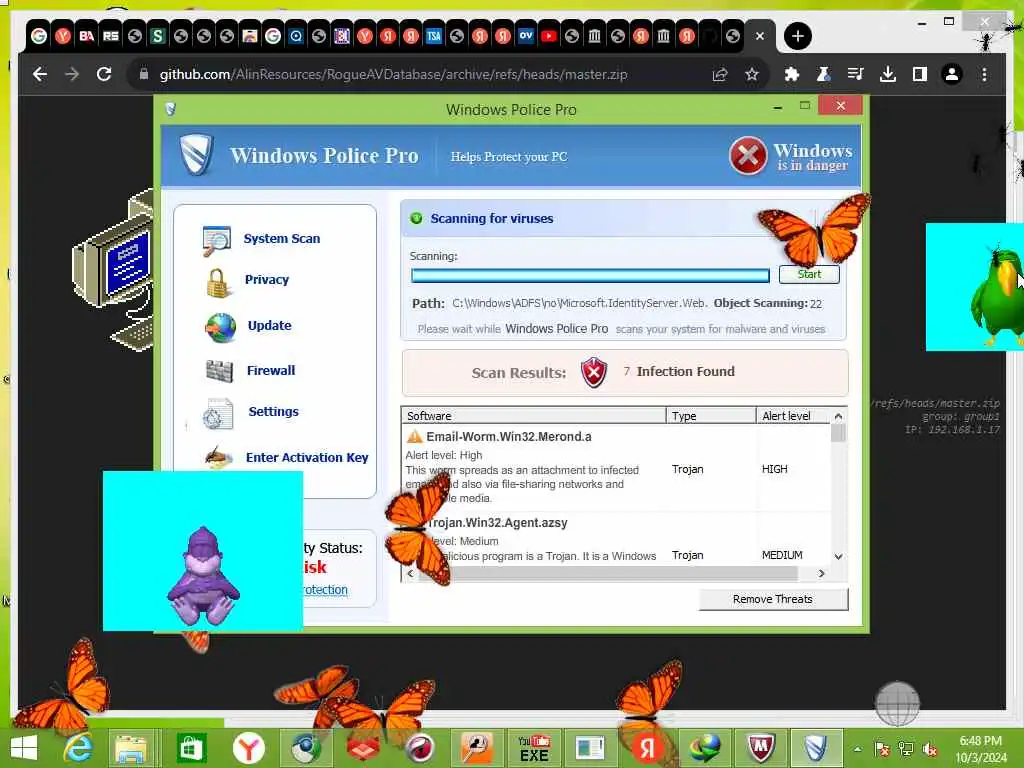Open the browser profile avatar menu
1024x768 pixels.
tap(952, 74)
